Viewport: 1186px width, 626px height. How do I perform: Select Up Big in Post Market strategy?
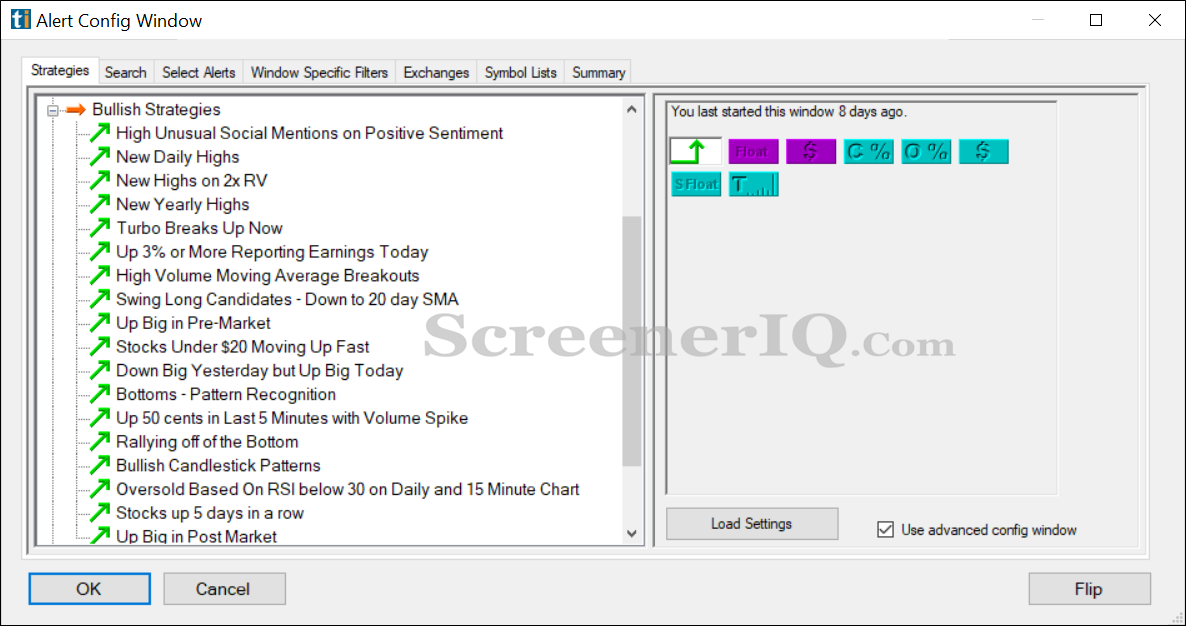197,536
